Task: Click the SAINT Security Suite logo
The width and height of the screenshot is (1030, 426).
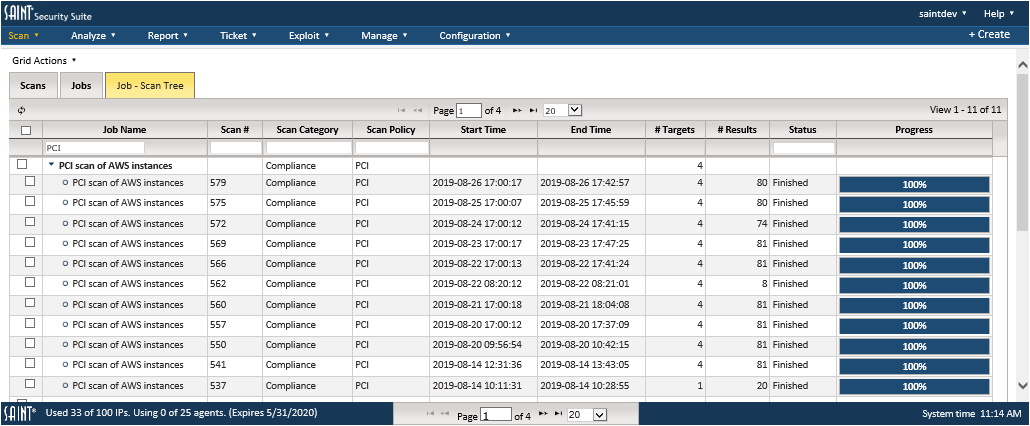Action: (48, 14)
